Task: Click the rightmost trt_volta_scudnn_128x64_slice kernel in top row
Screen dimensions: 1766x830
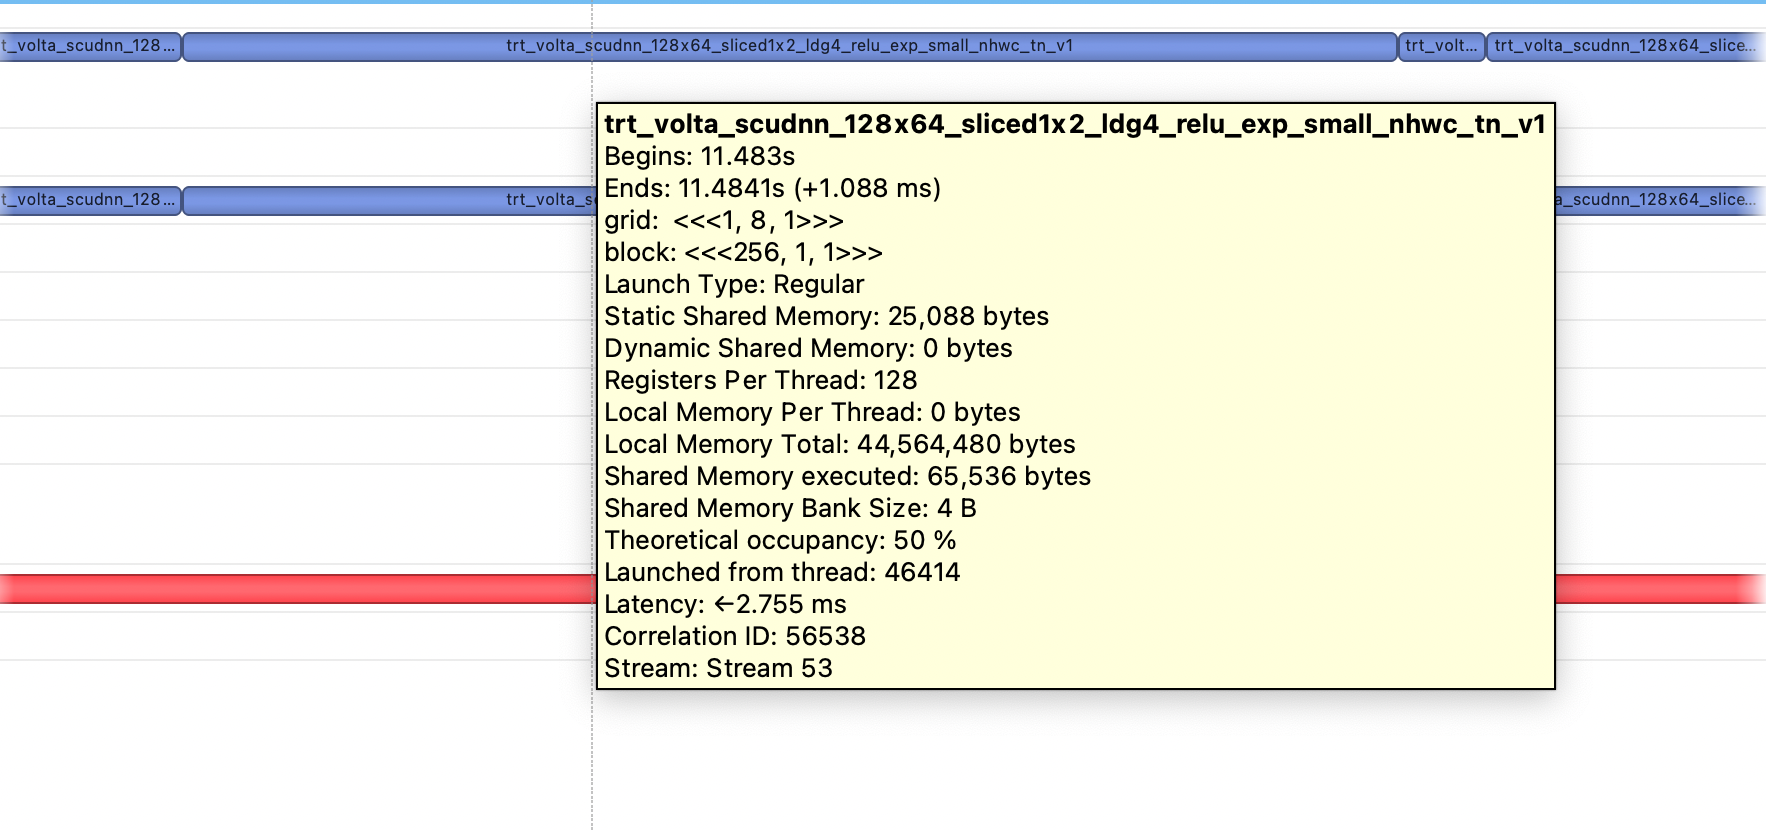Action: [x=1626, y=46]
